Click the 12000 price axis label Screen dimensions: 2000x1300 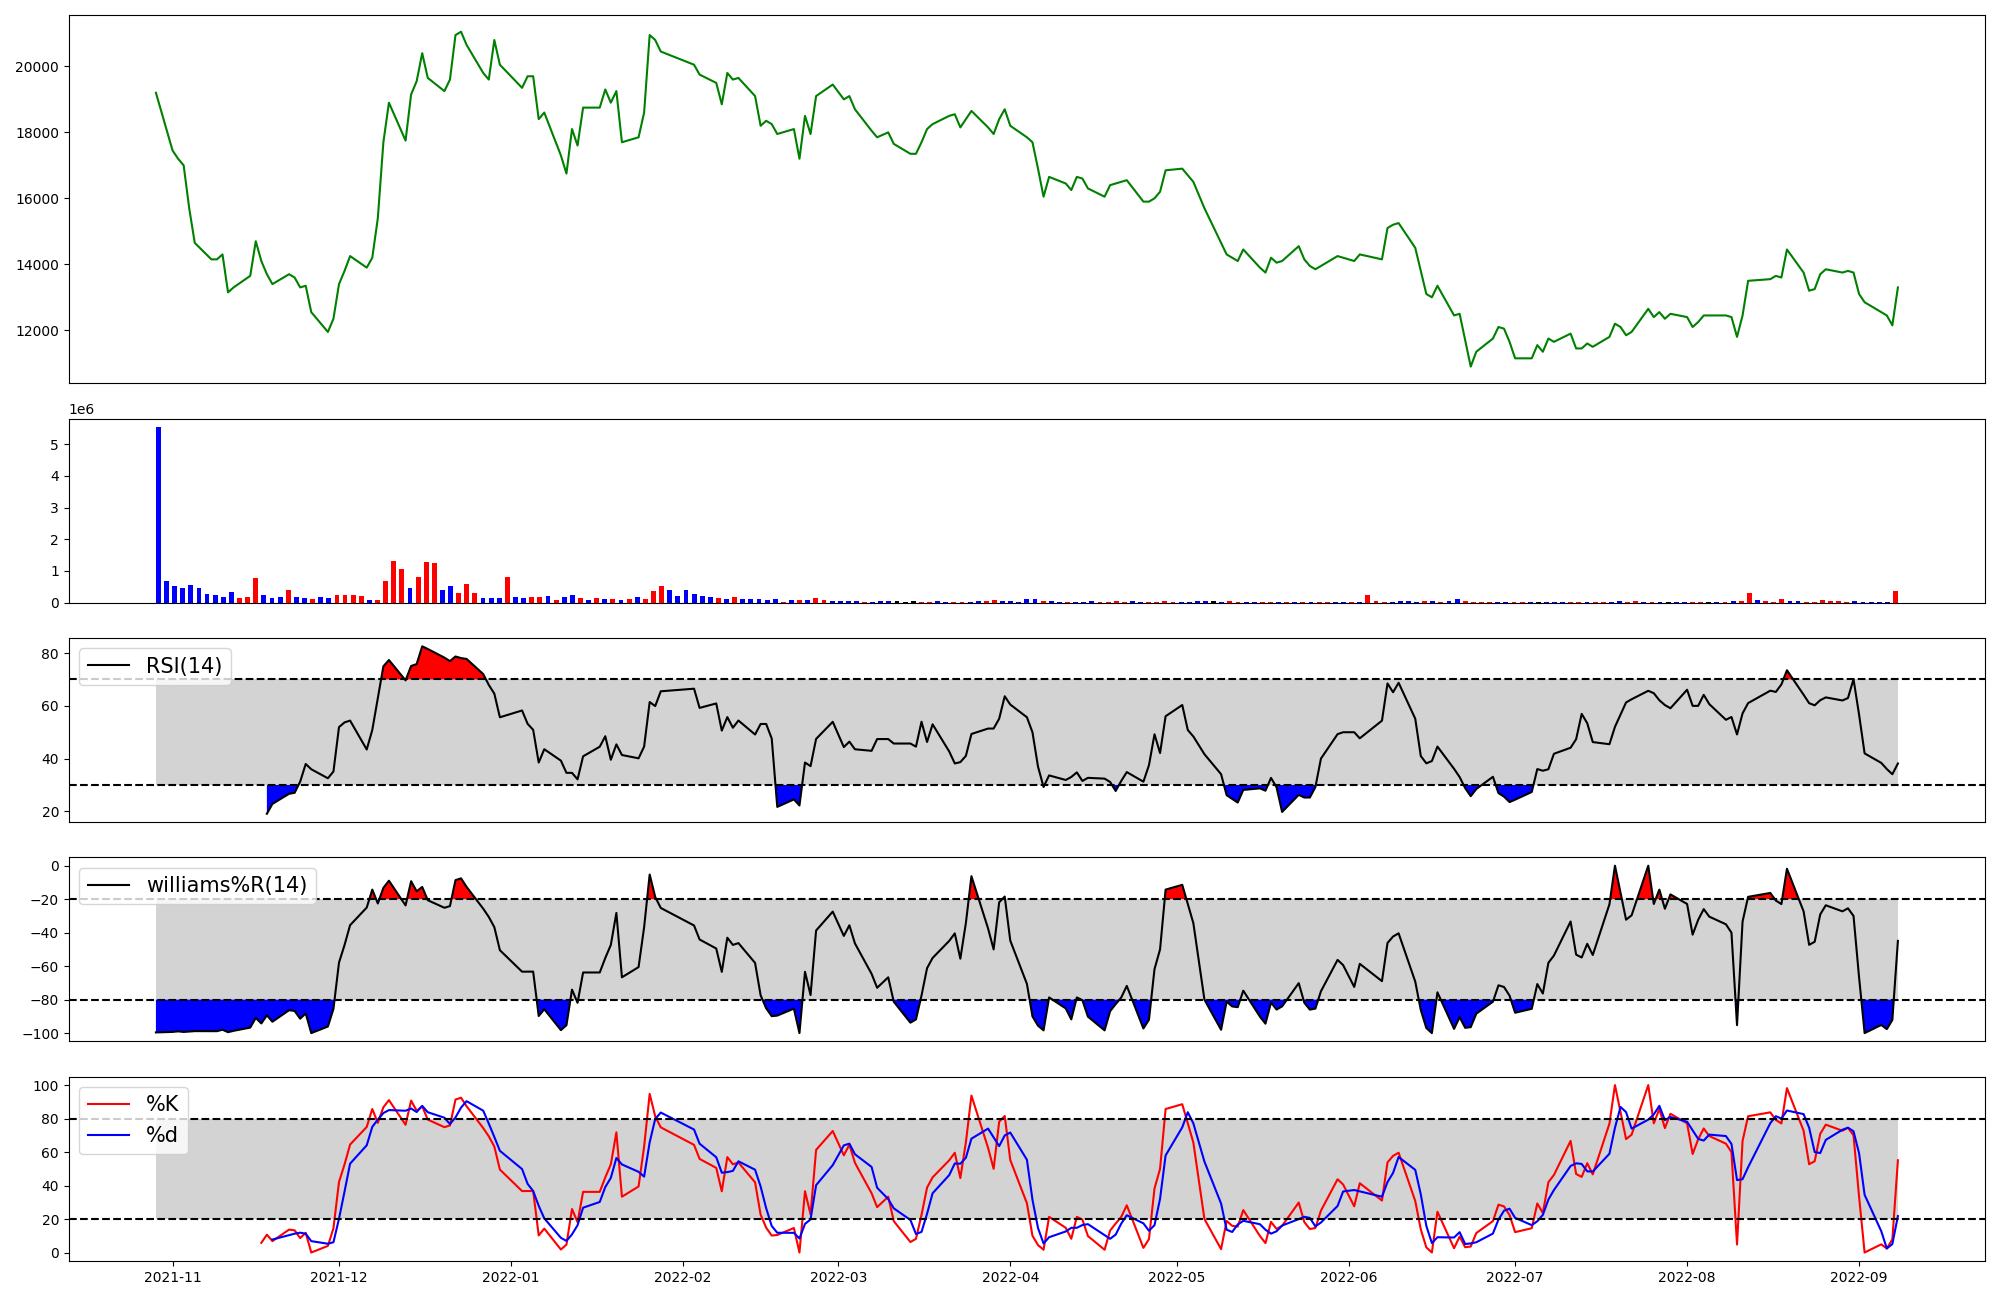point(36,331)
